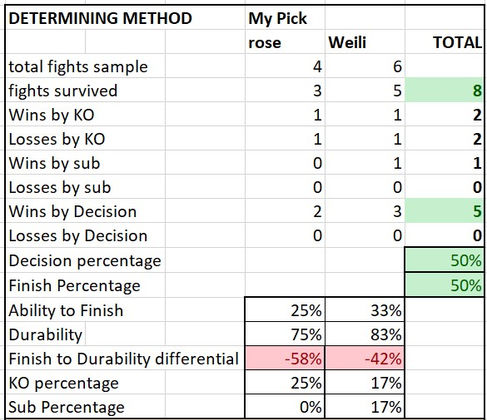
Task: Select Weili's total fights sample value 6
Action: [365, 66]
